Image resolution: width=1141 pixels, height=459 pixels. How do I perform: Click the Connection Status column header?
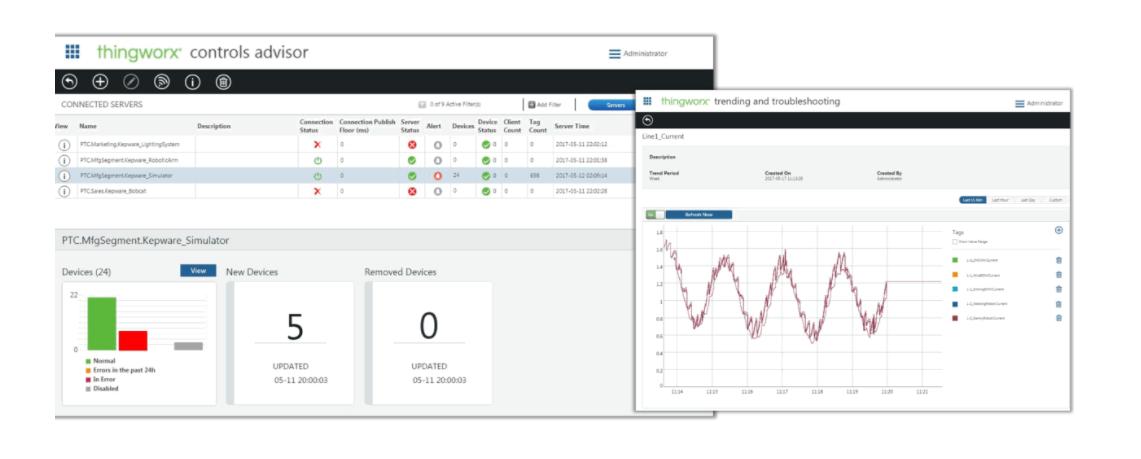pos(317,126)
